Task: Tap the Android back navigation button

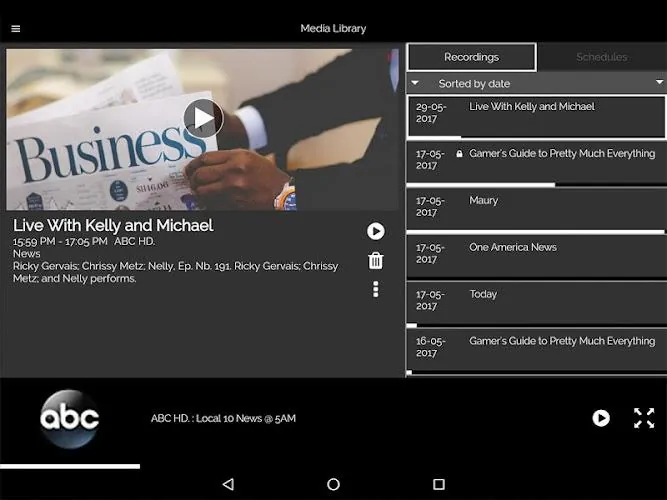Action: [228, 484]
